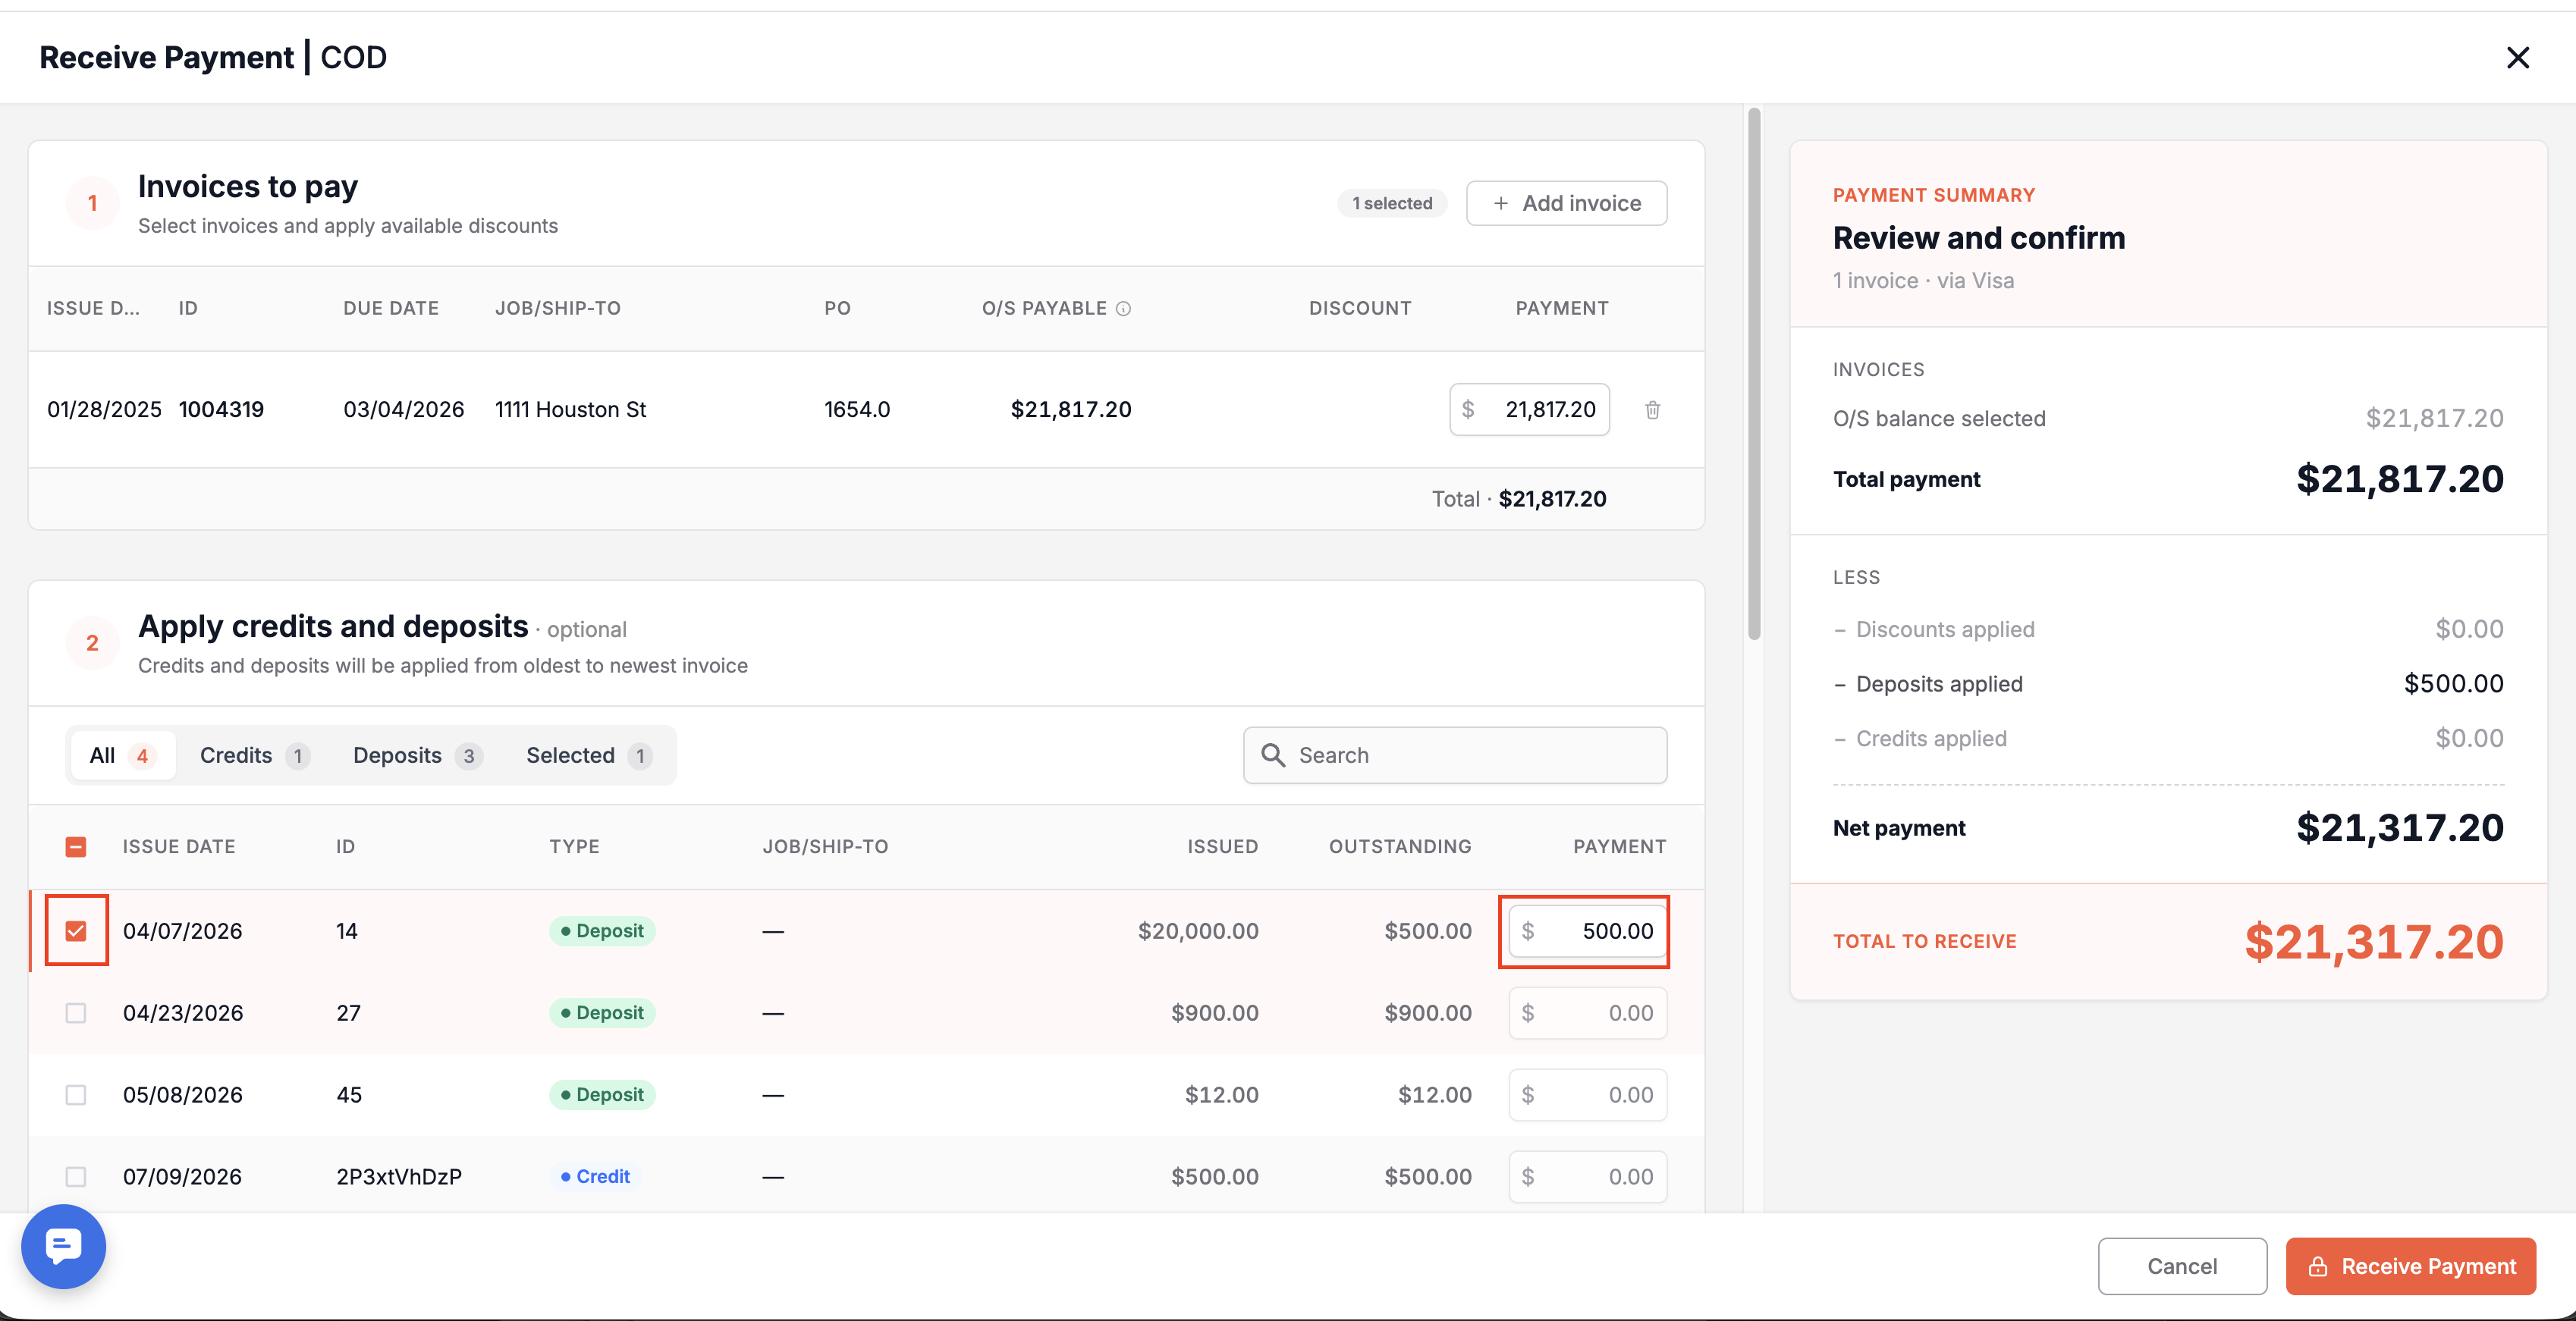Open the Deposits tab
The width and height of the screenshot is (2576, 1321).
(x=417, y=755)
